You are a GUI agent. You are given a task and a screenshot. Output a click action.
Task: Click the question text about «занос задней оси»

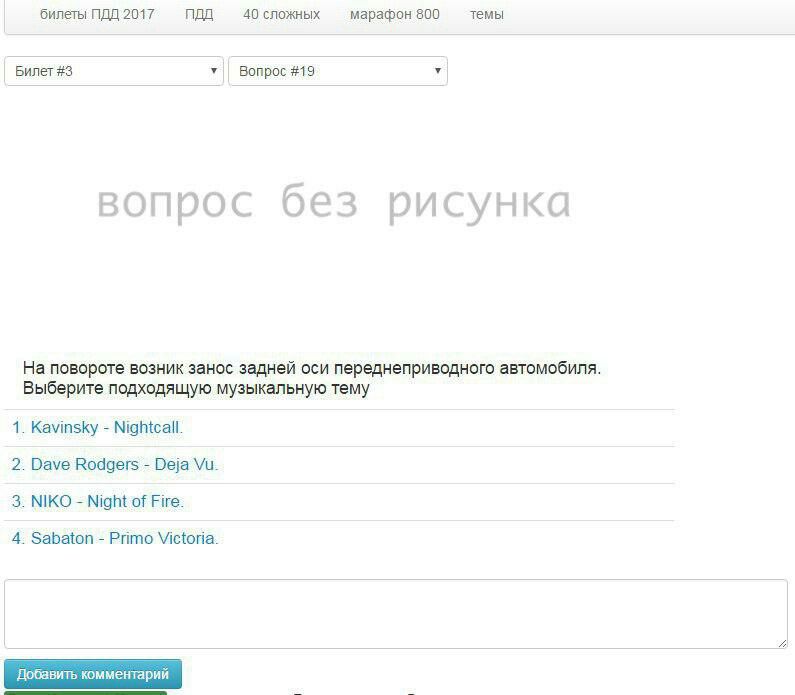[311, 378]
